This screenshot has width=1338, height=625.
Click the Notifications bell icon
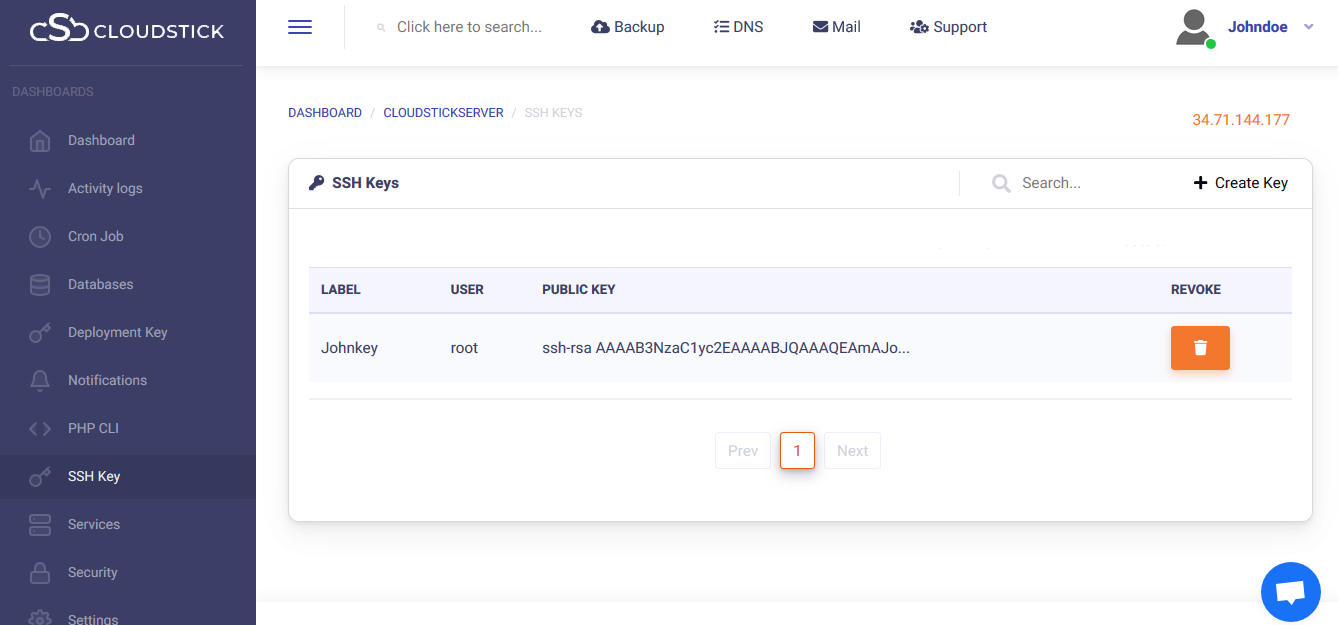(40, 381)
